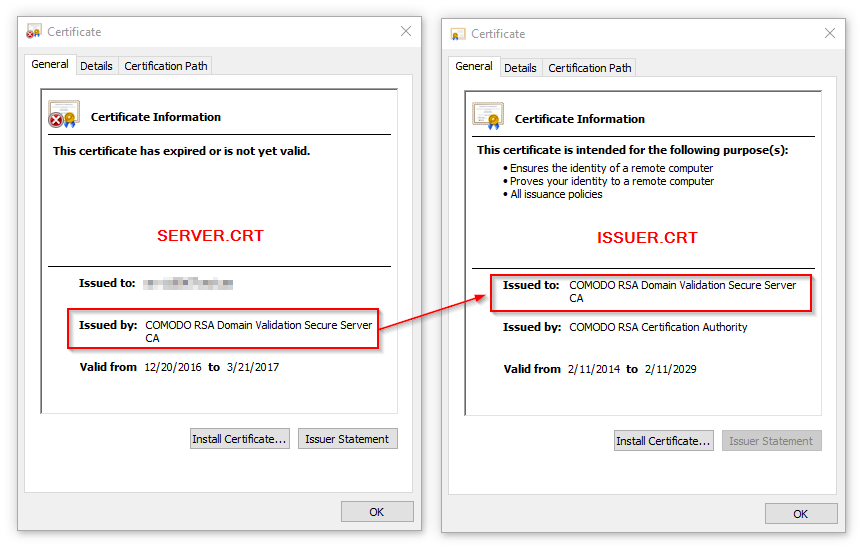The image size is (866, 552).
Task: Click title bar certificate icon of right window
Action: 458,34
